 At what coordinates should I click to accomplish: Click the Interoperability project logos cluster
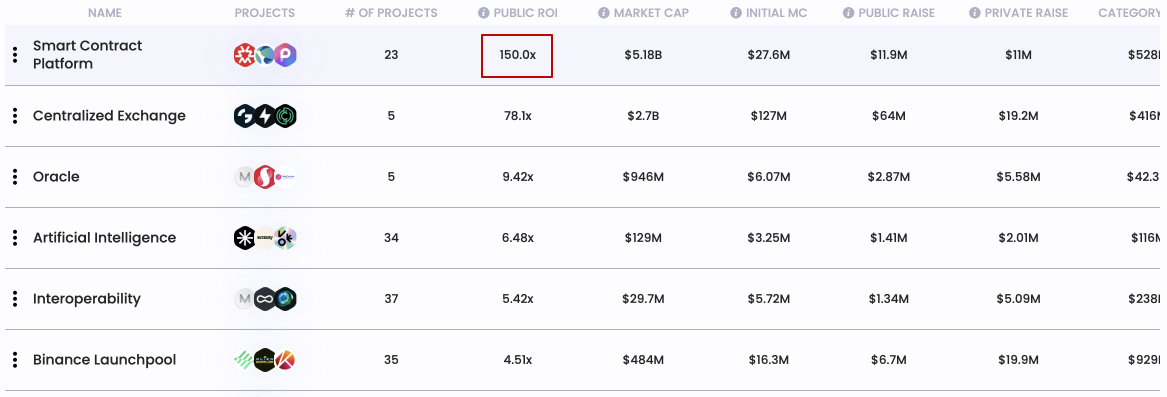[265, 299]
